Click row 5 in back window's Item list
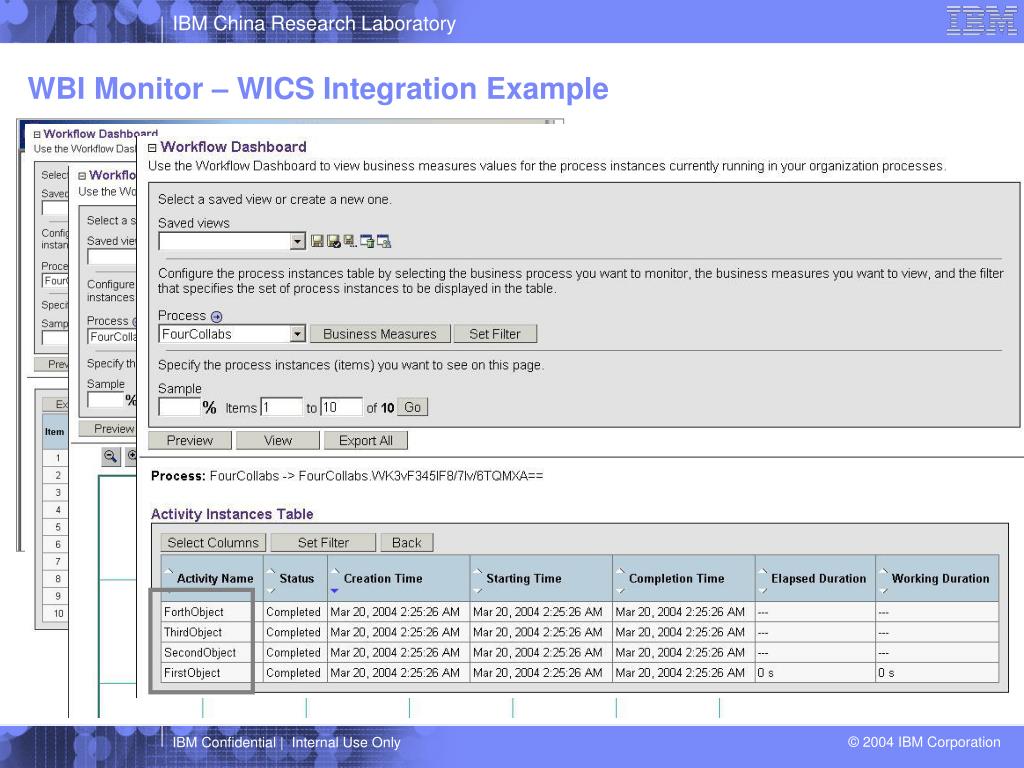This screenshot has height=768, width=1024. coord(57,527)
